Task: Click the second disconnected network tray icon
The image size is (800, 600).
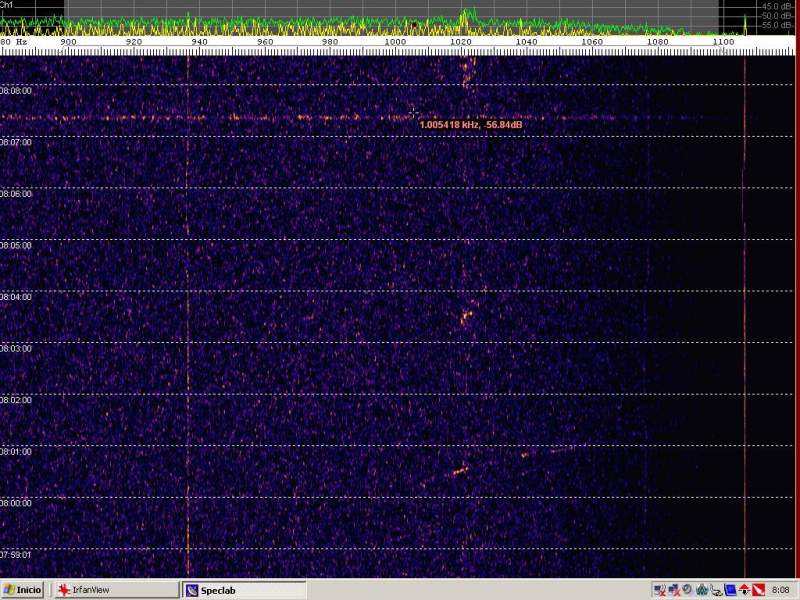Action: click(675, 590)
